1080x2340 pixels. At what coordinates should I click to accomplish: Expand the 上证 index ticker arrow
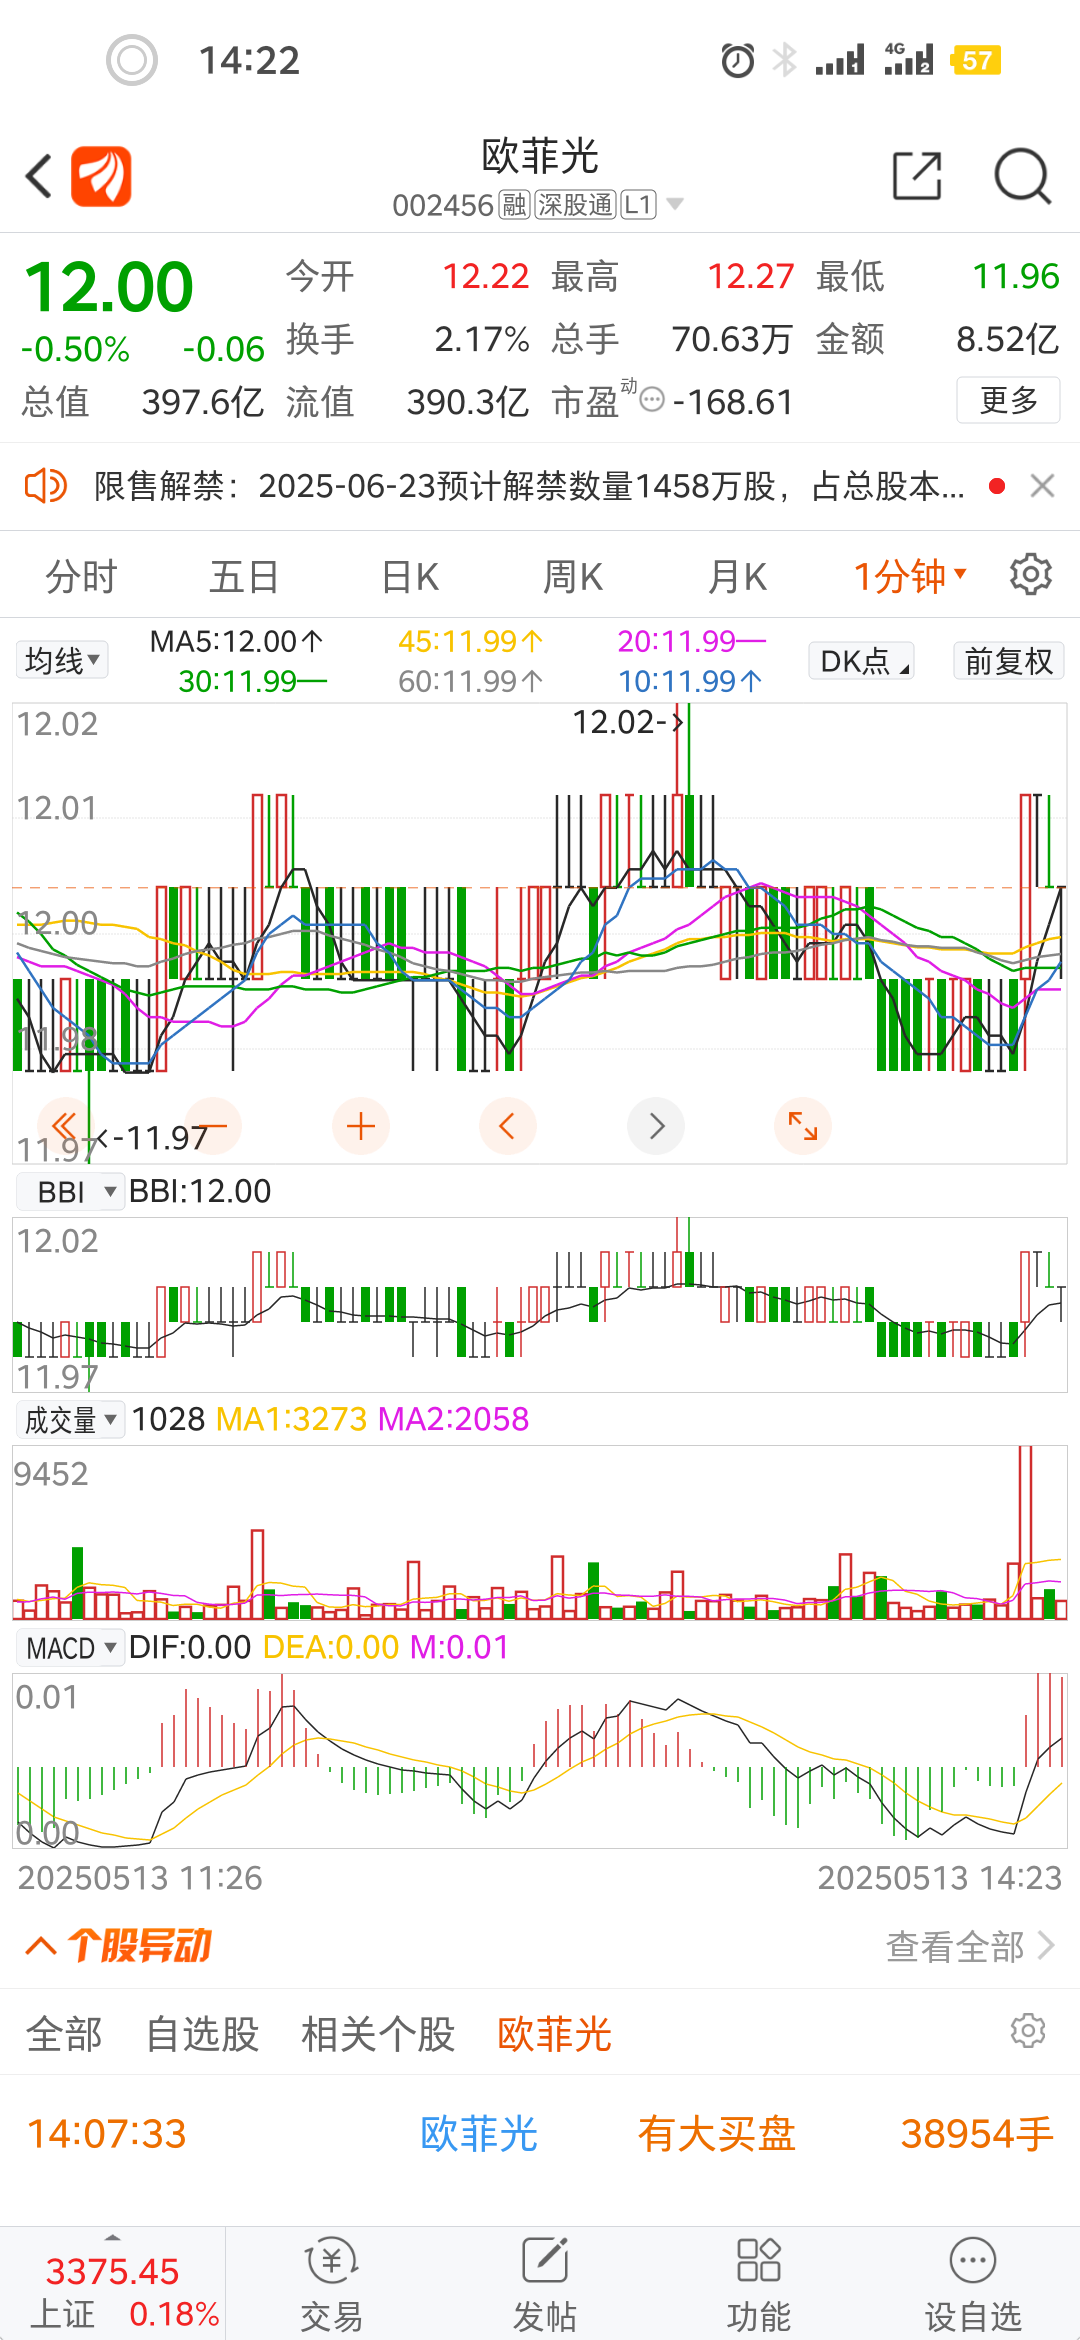coord(112,2237)
